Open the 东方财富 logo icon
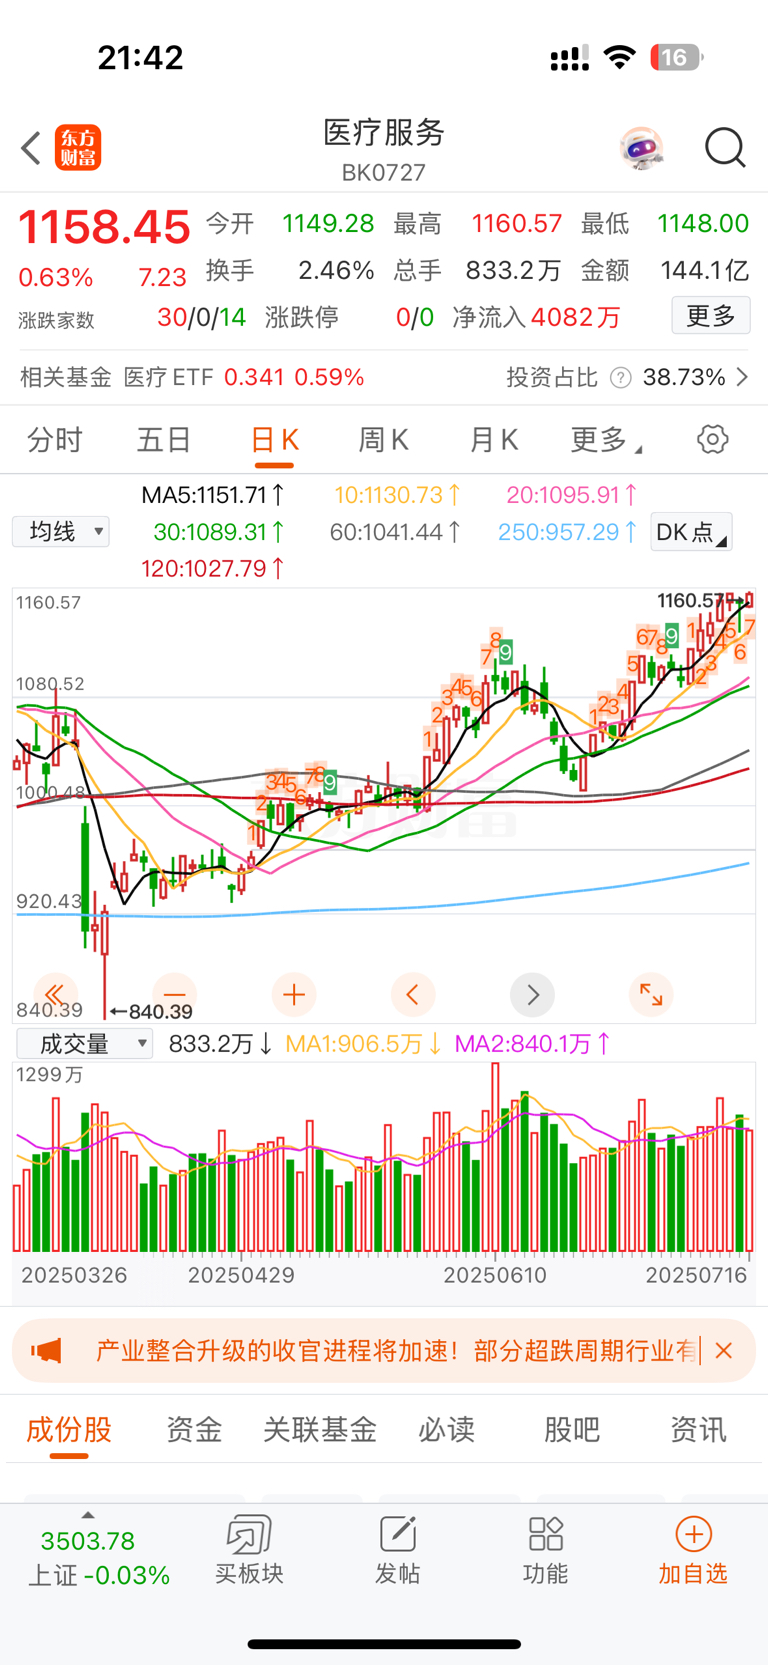The height and width of the screenshot is (1665, 769). (x=78, y=148)
